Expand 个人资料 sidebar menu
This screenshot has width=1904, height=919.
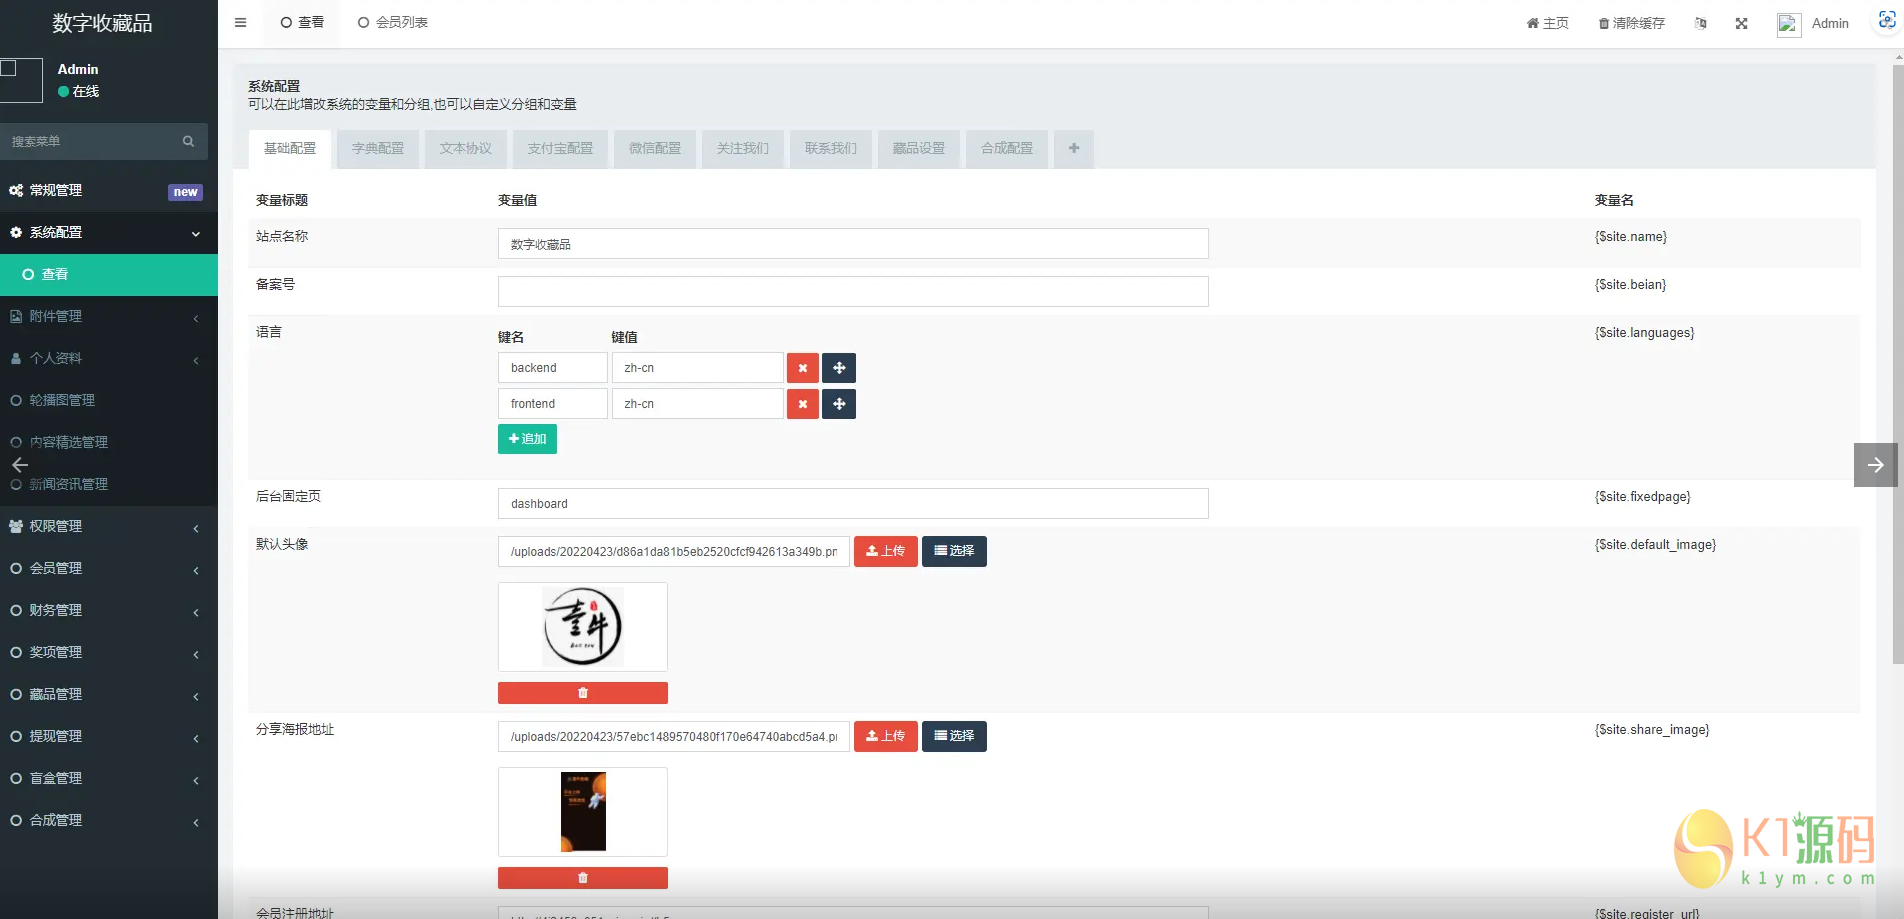(109, 358)
